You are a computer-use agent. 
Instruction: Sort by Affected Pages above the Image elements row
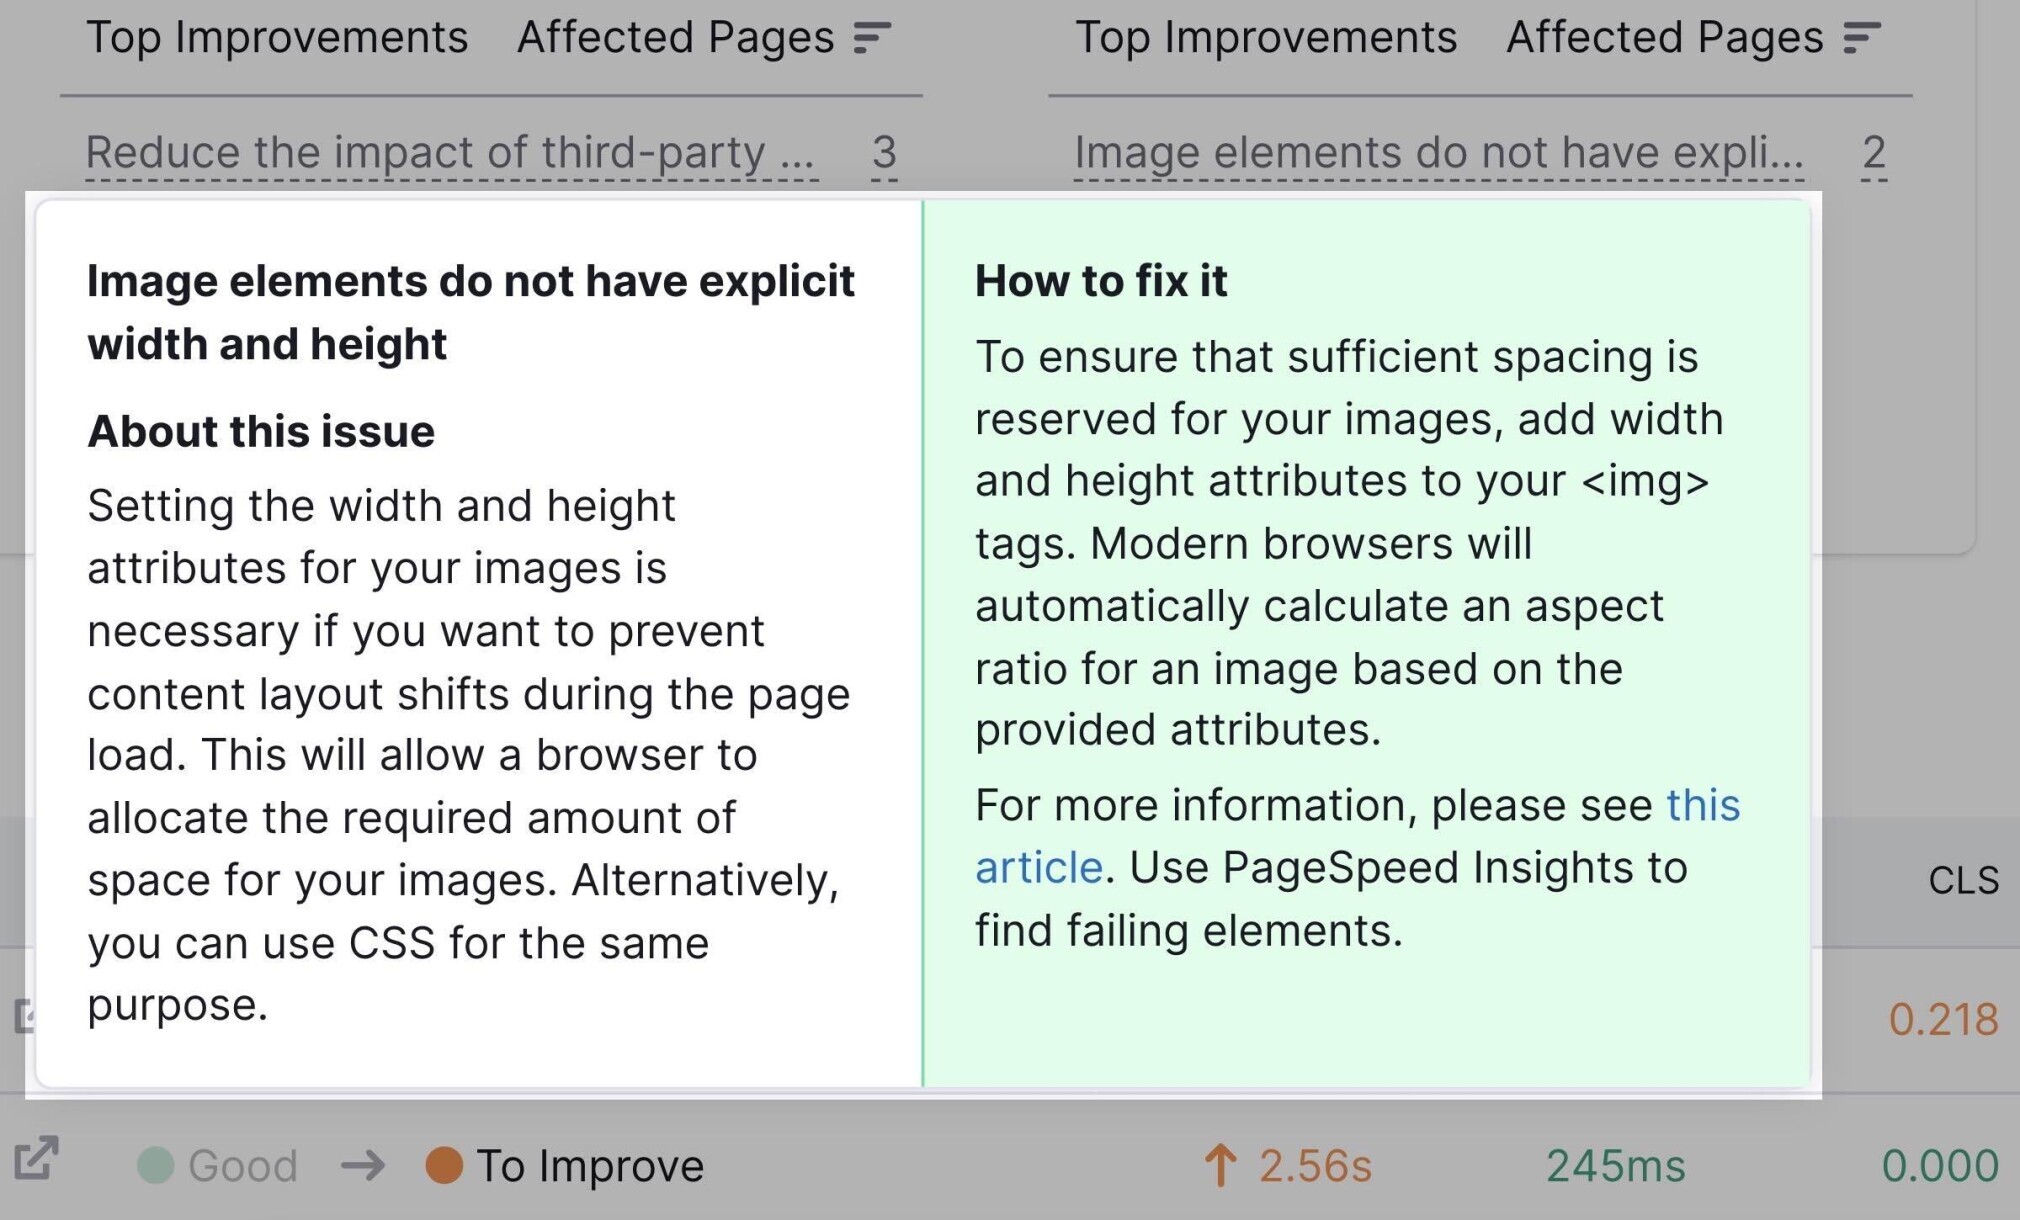click(x=1665, y=38)
